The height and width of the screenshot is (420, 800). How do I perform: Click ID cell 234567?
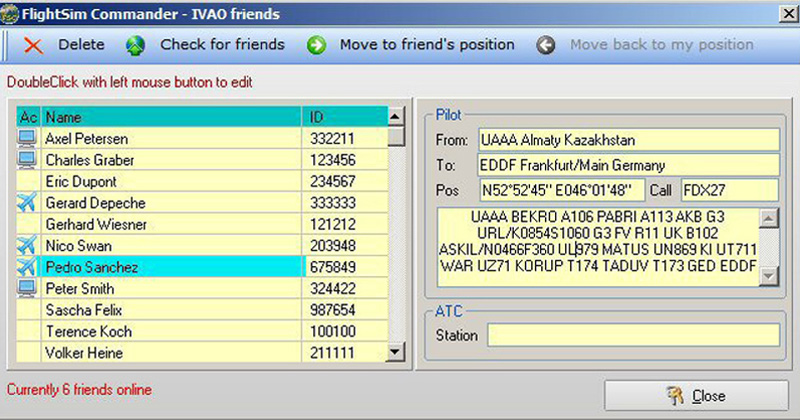pos(345,181)
